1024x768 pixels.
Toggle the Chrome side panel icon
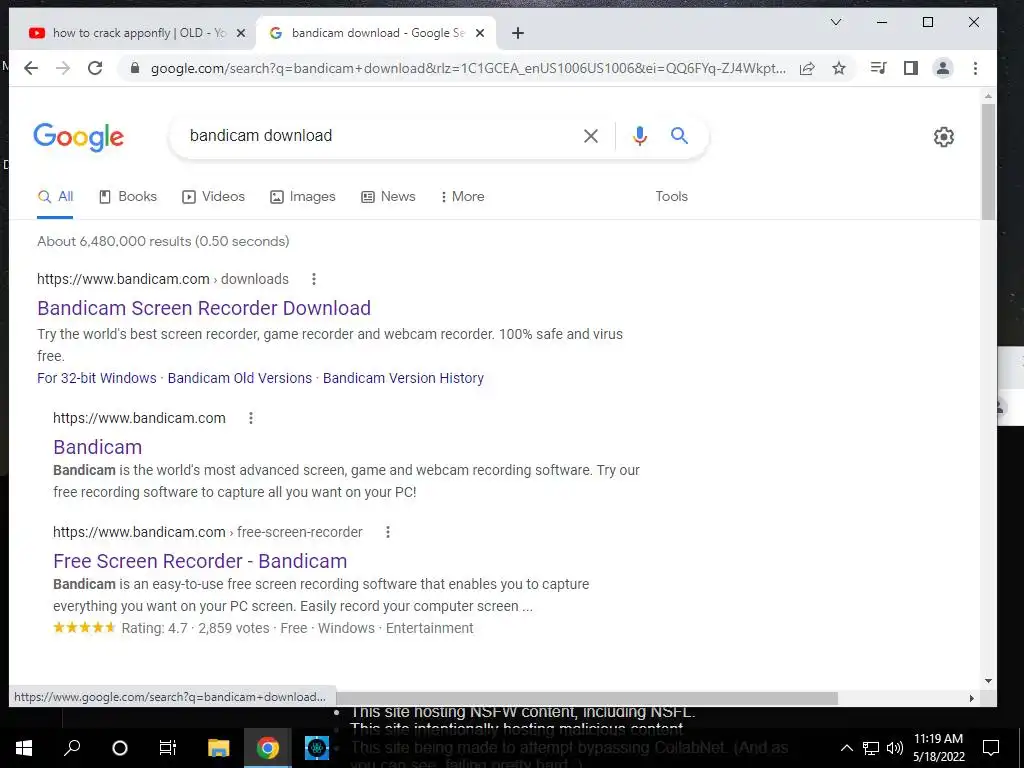[911, 68]
